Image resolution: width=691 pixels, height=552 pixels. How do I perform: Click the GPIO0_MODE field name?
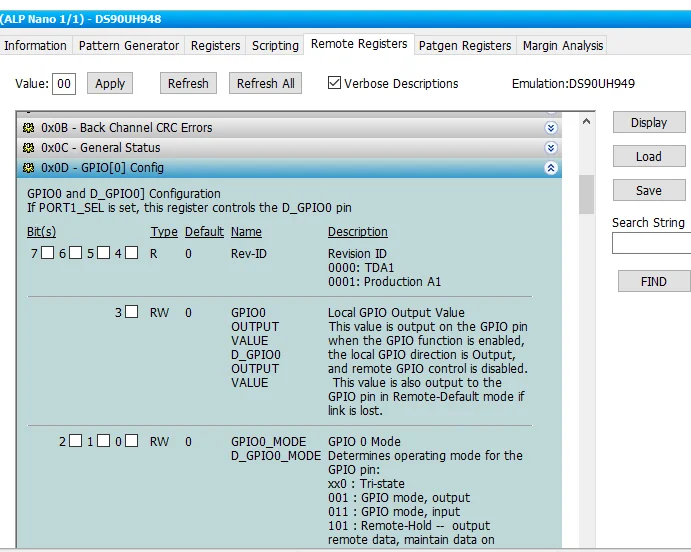click(268, 442)
